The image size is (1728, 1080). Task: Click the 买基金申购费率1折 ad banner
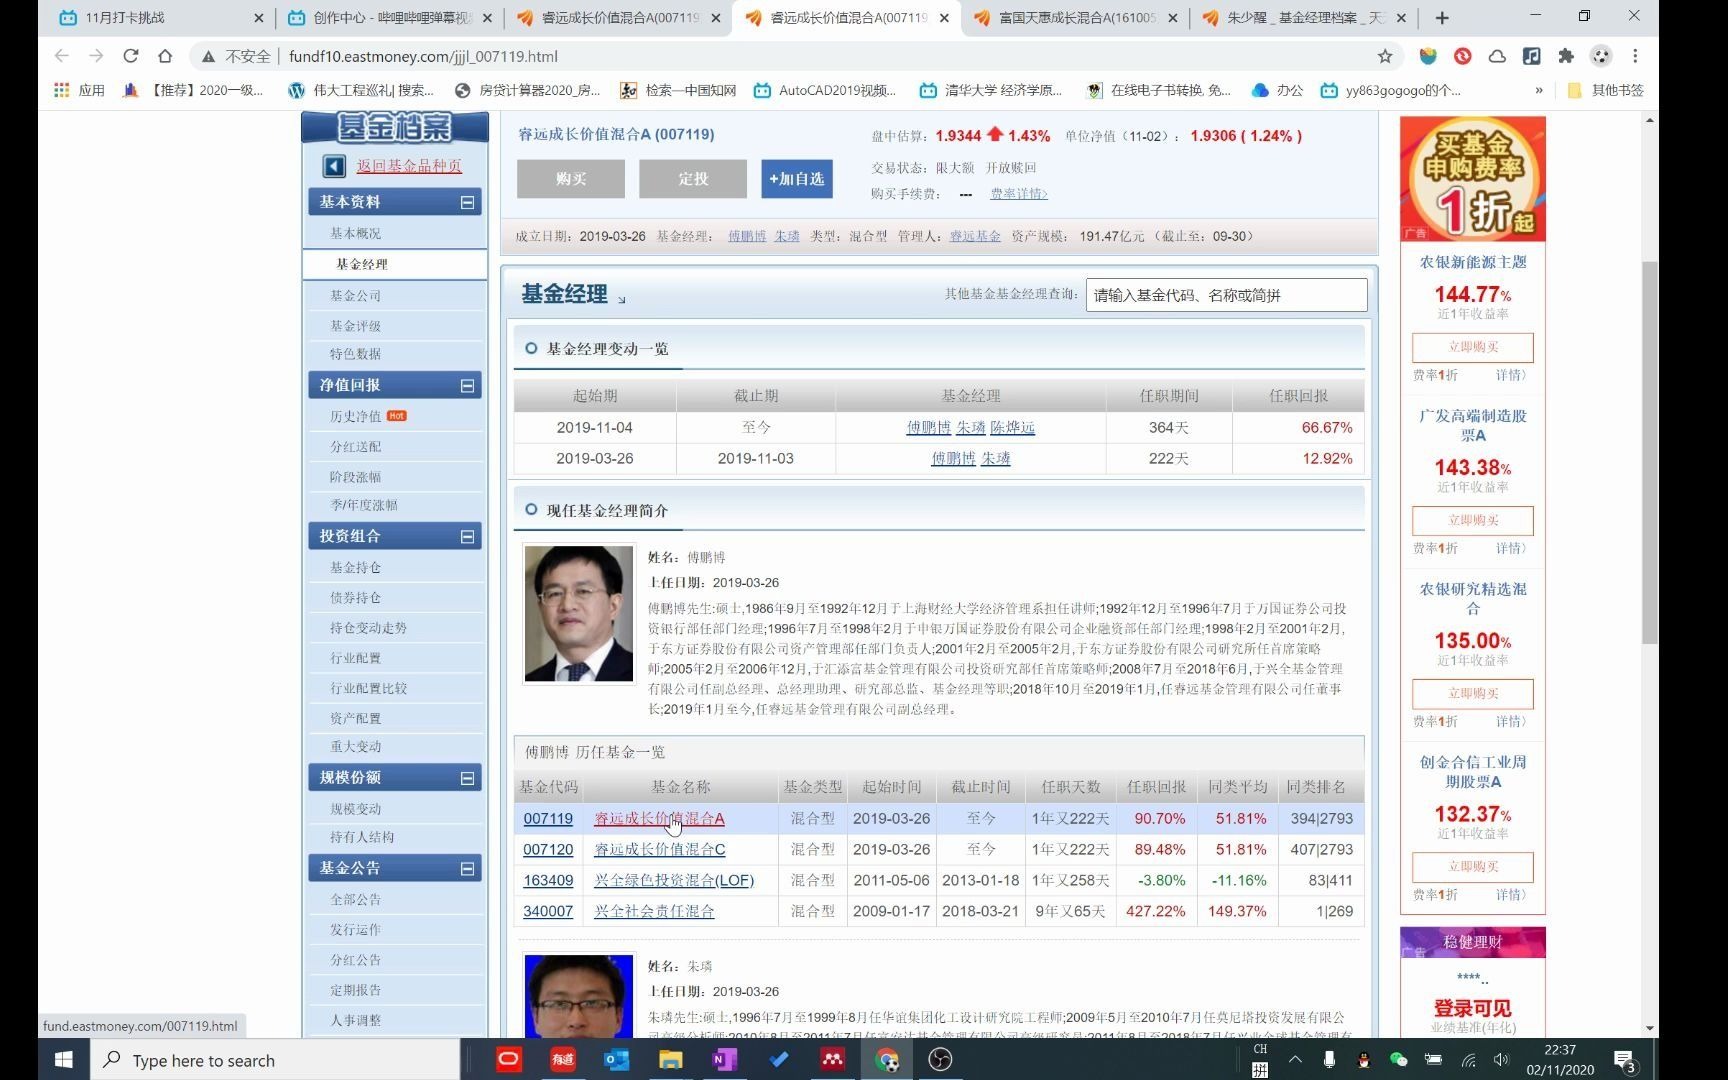click(1473, 178)
